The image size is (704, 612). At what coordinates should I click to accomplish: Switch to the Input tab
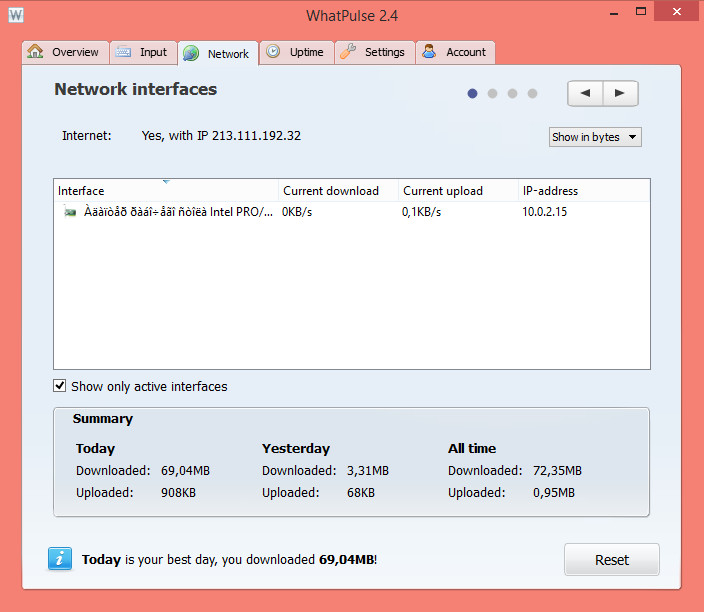click(143, 53)
